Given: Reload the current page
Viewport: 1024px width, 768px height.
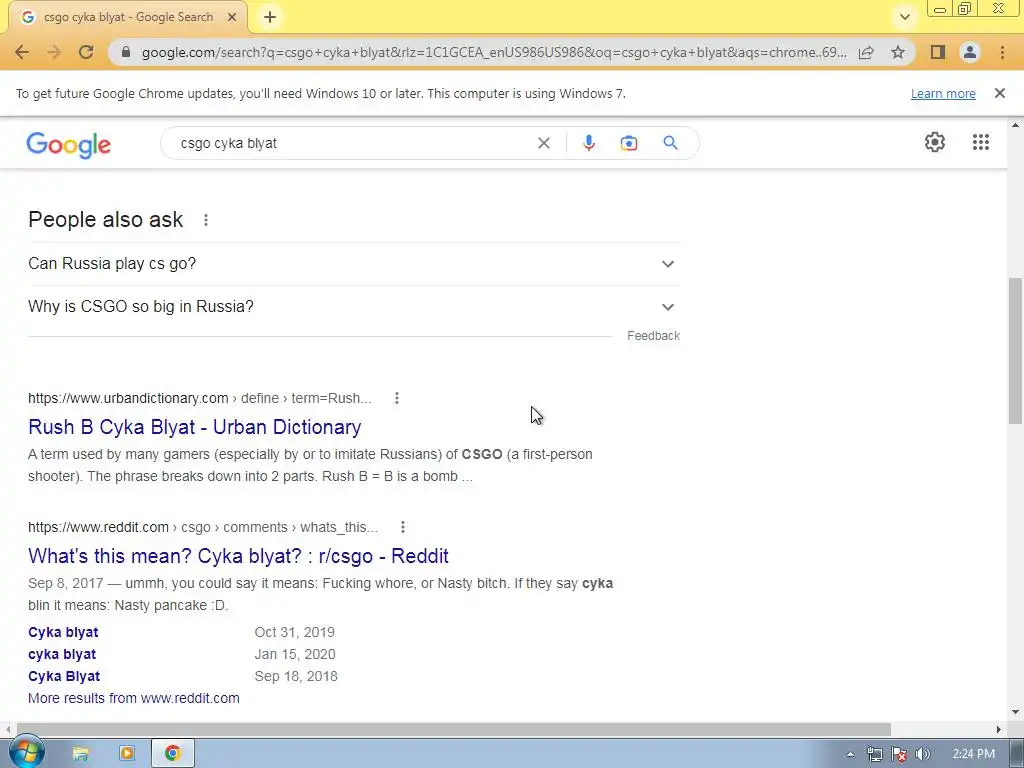Looking at the screenshot, I should [x=86, y=52].
